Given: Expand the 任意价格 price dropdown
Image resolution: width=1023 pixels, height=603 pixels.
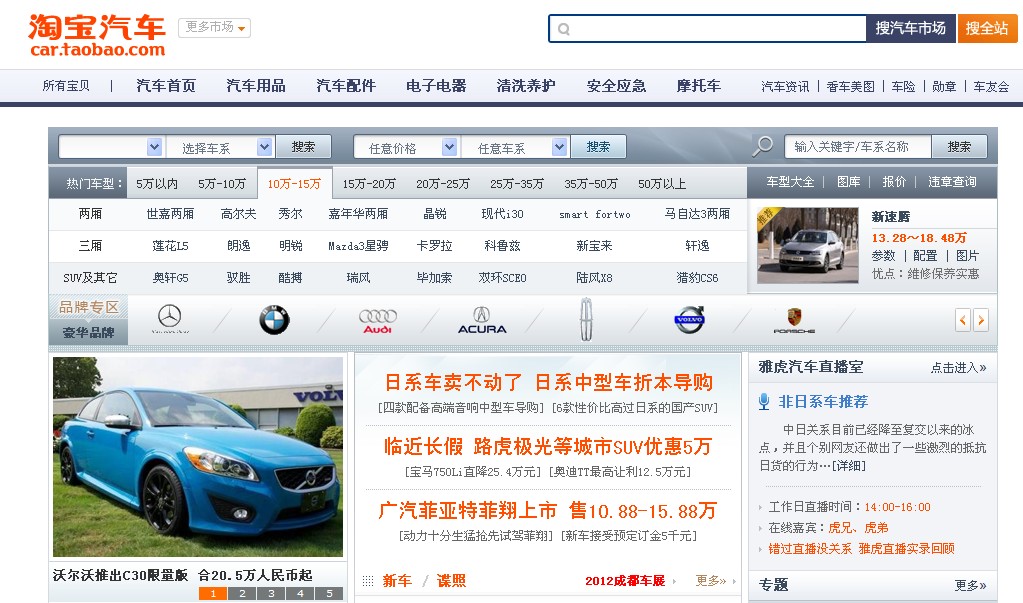Looking at the screenshot, I should click(407, 146).
